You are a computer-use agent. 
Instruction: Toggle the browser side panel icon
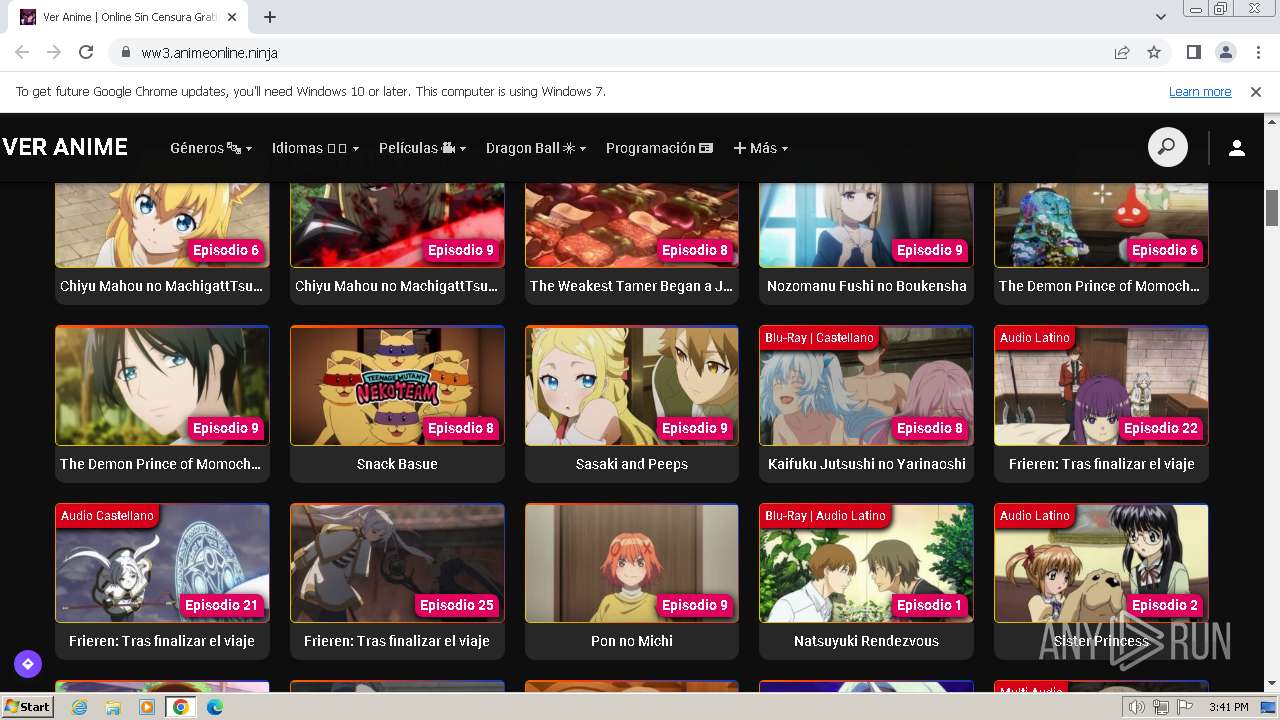tap(1193, 52)
